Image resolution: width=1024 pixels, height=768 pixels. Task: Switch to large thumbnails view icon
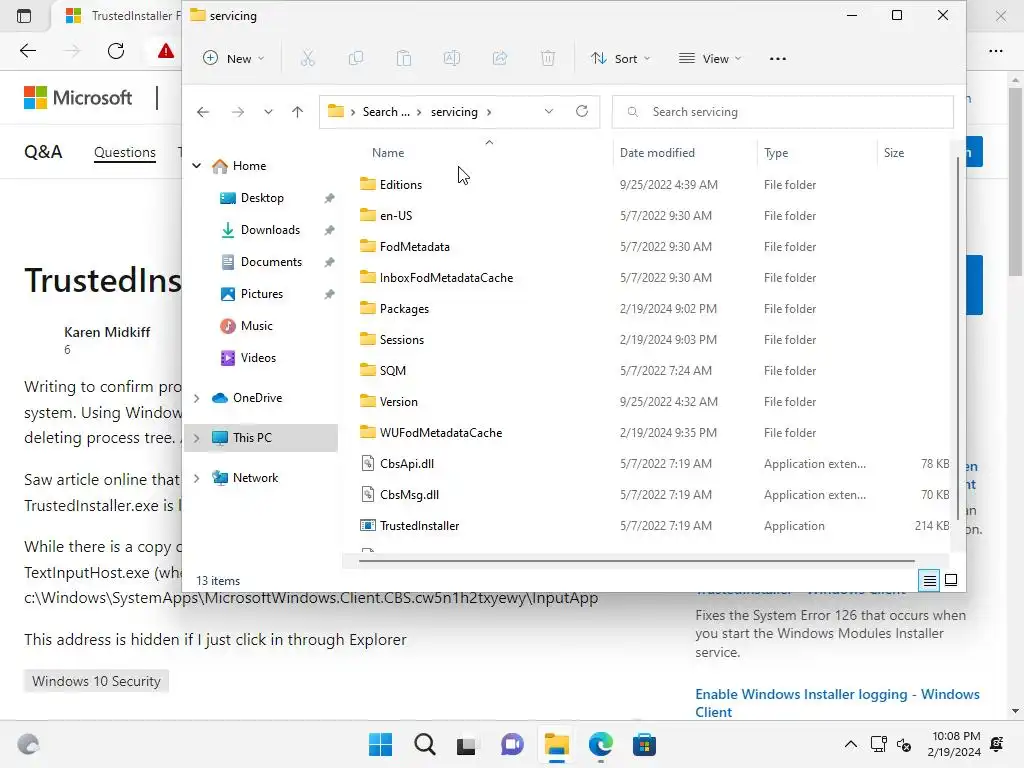click(x=952, y=580)
